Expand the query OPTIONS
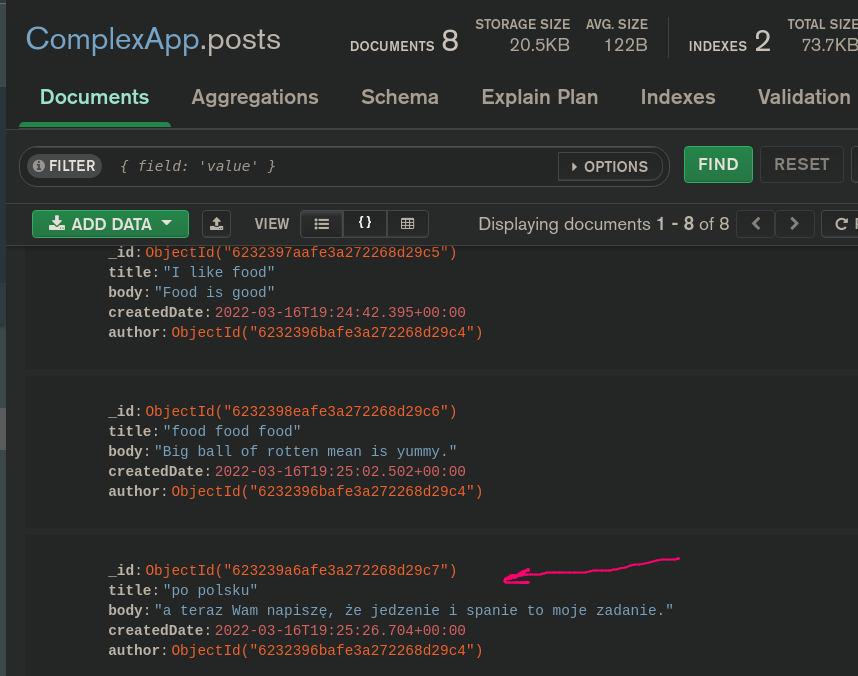858x676 pixels. click(x=609, y=167)
